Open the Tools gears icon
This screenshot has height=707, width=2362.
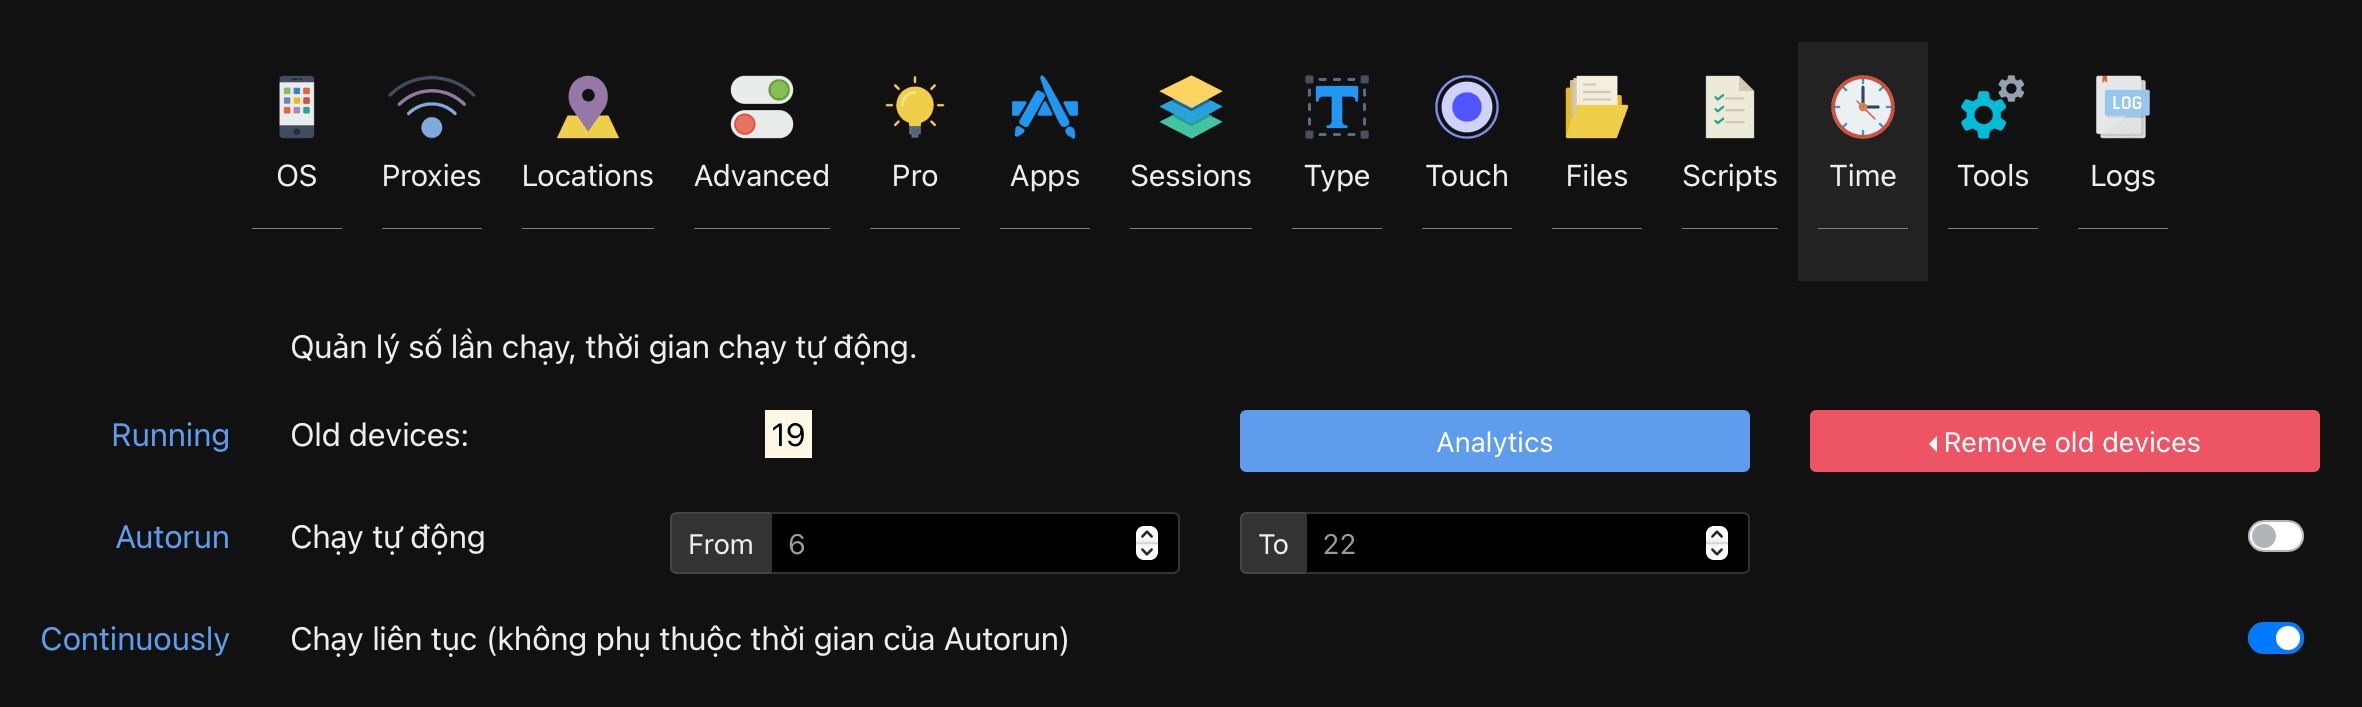click(x=1993, y=107)
